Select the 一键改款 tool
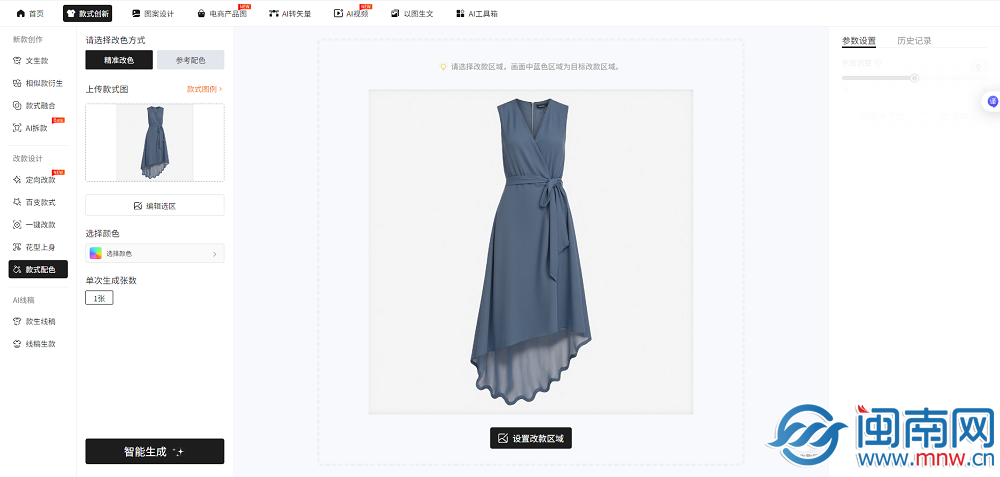 click(x=40, y=225)
